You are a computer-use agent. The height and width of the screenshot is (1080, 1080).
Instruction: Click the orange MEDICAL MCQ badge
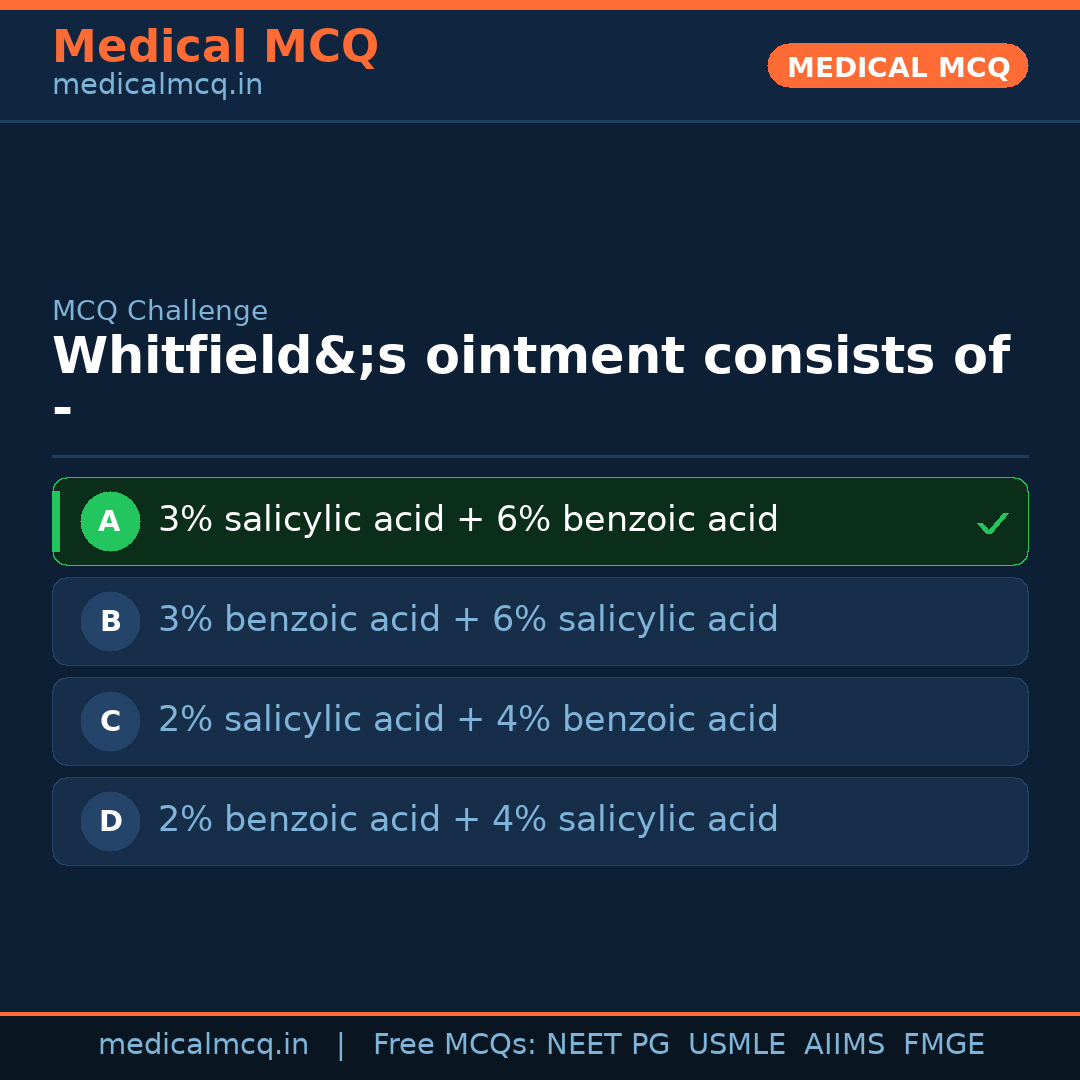(897, 66)
